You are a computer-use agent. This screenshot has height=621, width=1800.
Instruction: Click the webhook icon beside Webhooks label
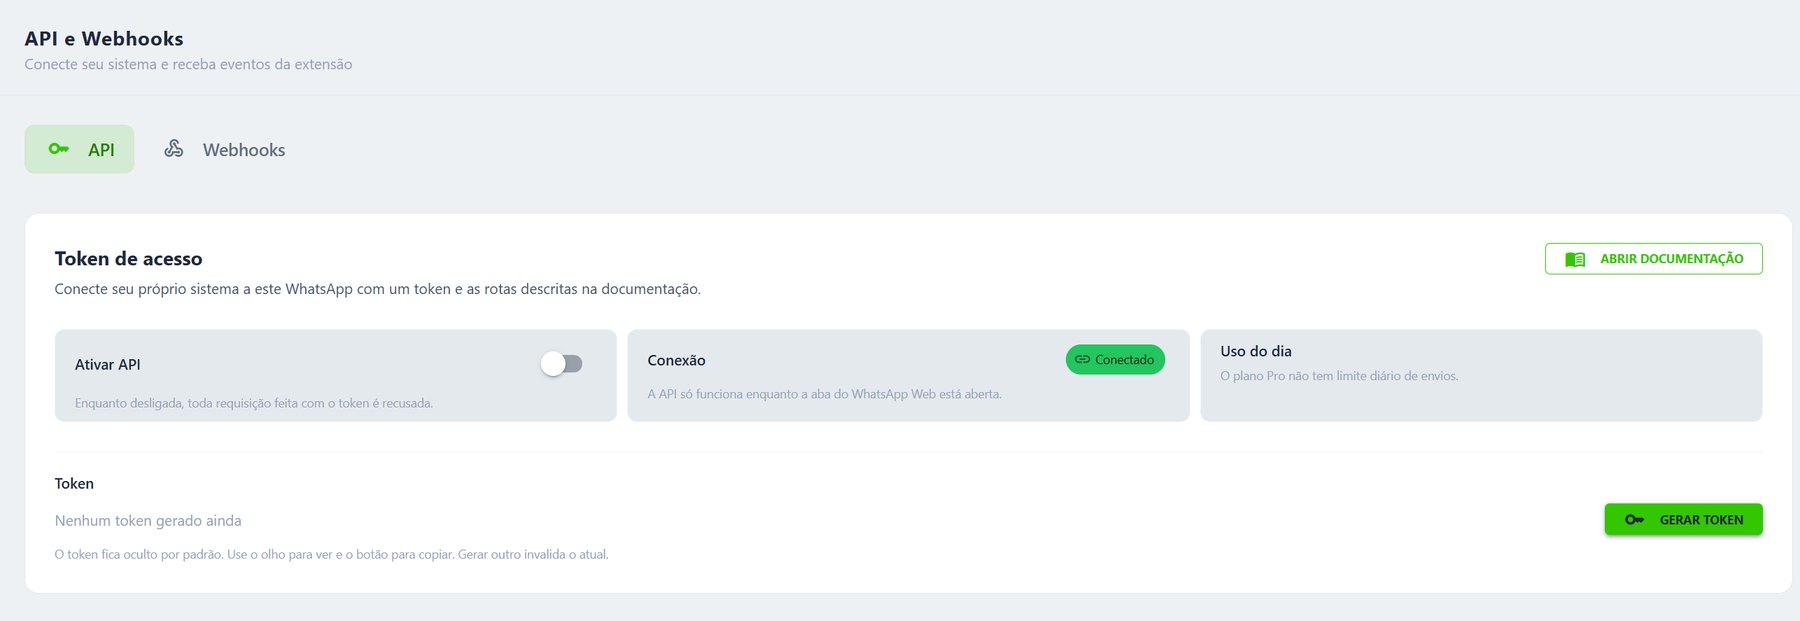tap(174, 149)
